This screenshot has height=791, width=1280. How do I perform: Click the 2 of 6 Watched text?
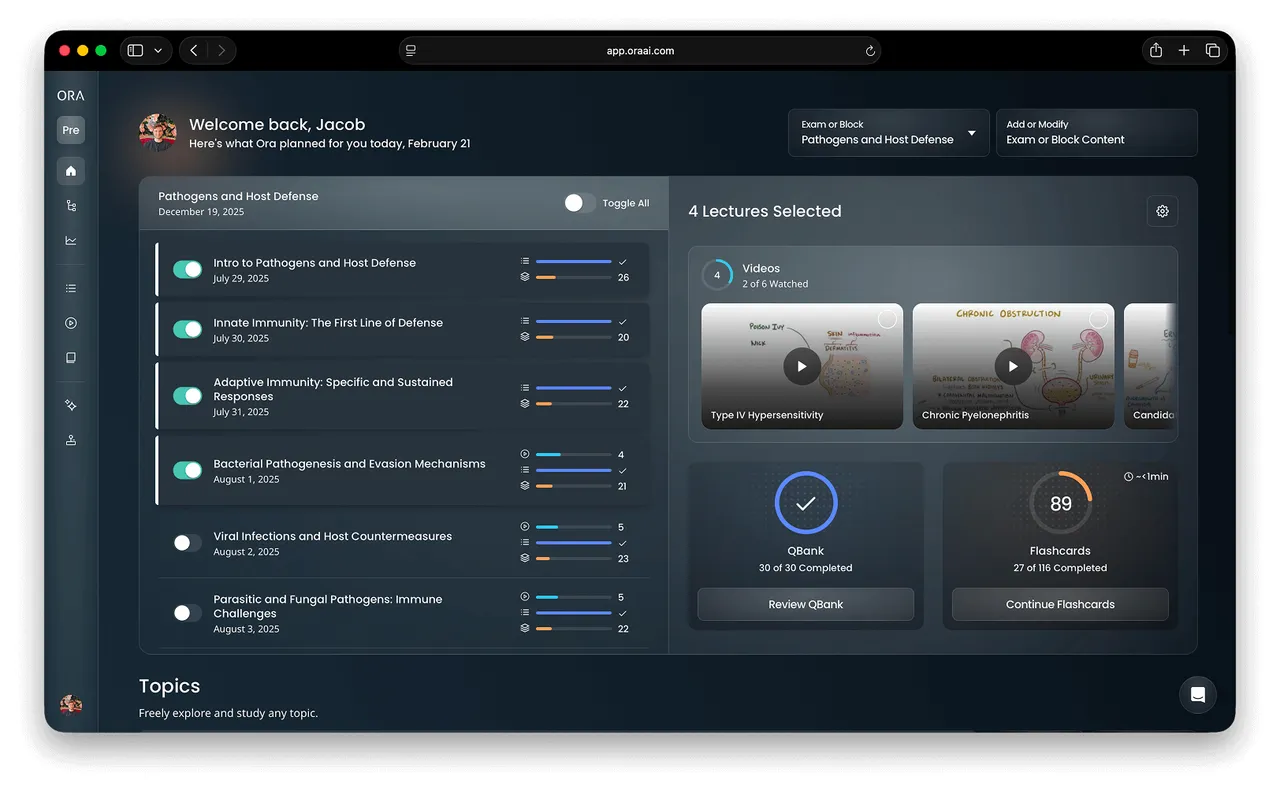coord(775,284)
